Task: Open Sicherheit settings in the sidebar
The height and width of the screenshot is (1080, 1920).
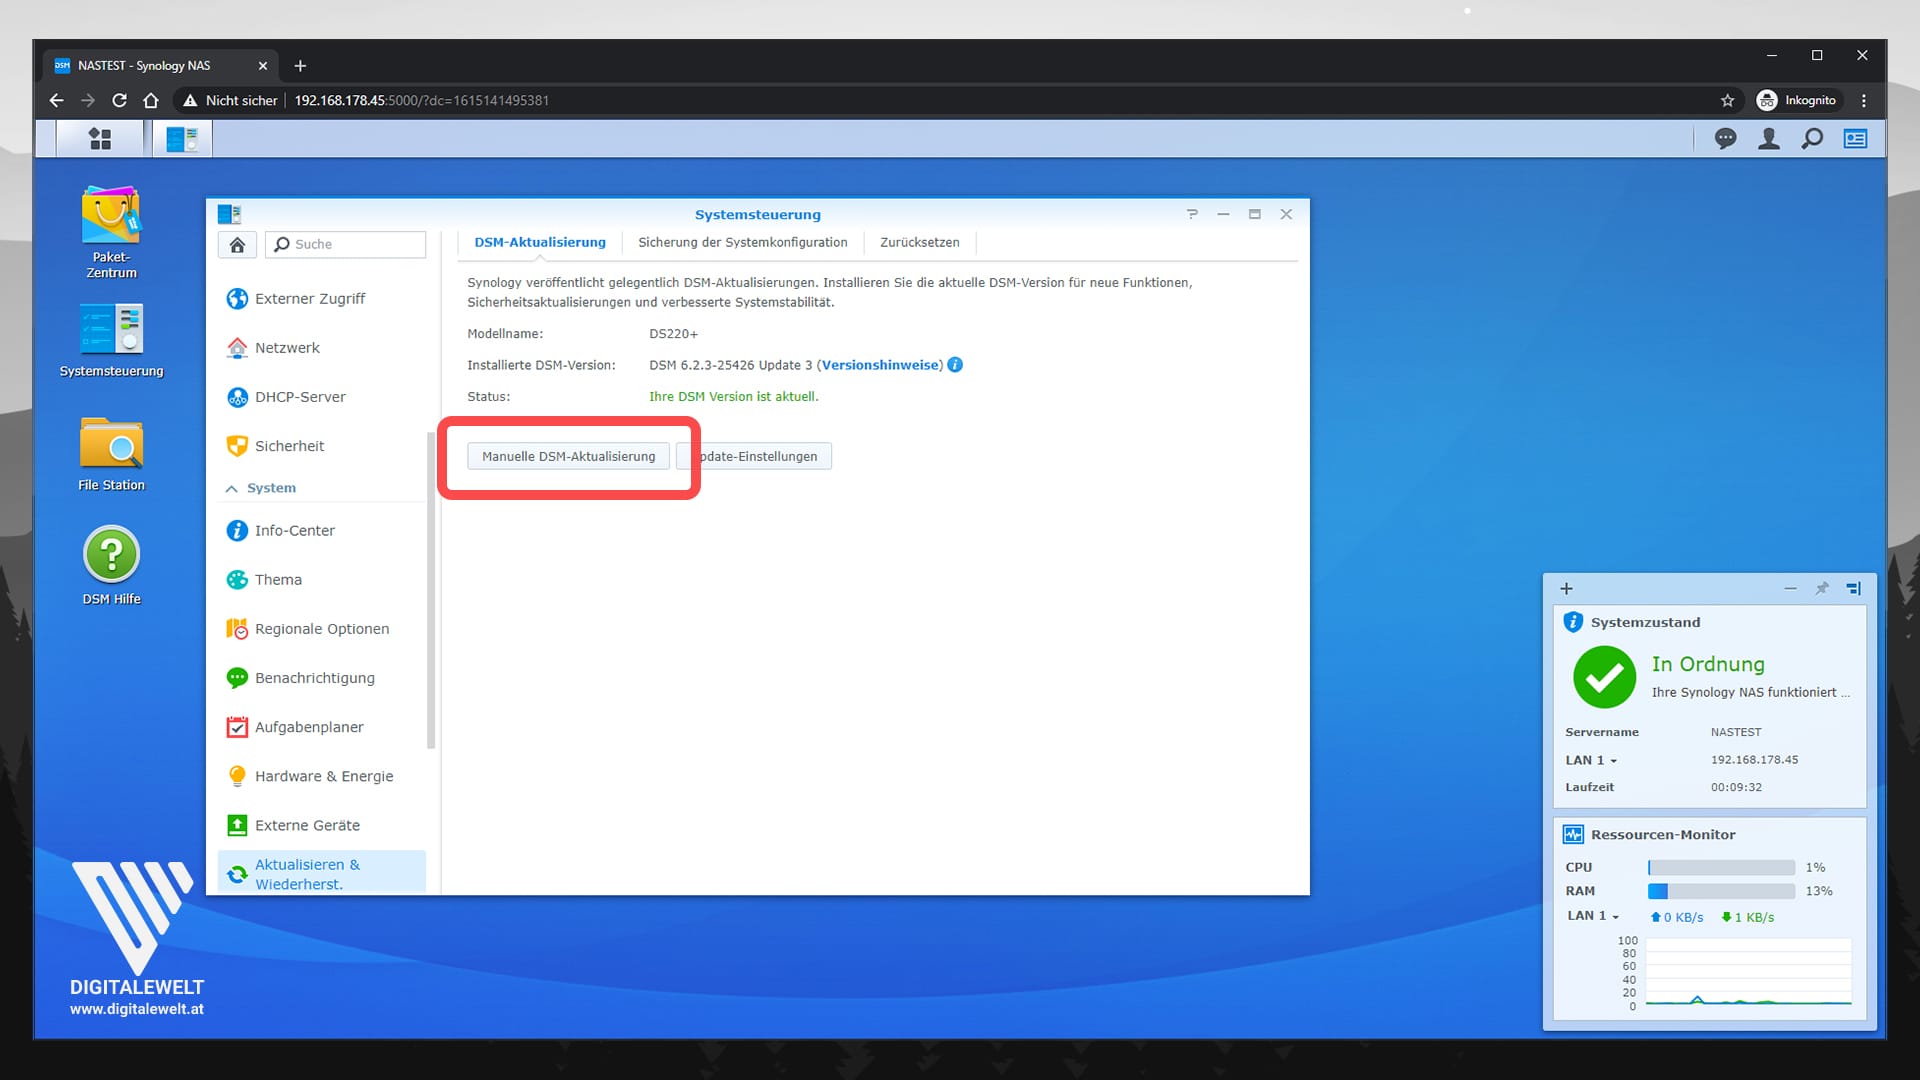Action: (322, 446)
